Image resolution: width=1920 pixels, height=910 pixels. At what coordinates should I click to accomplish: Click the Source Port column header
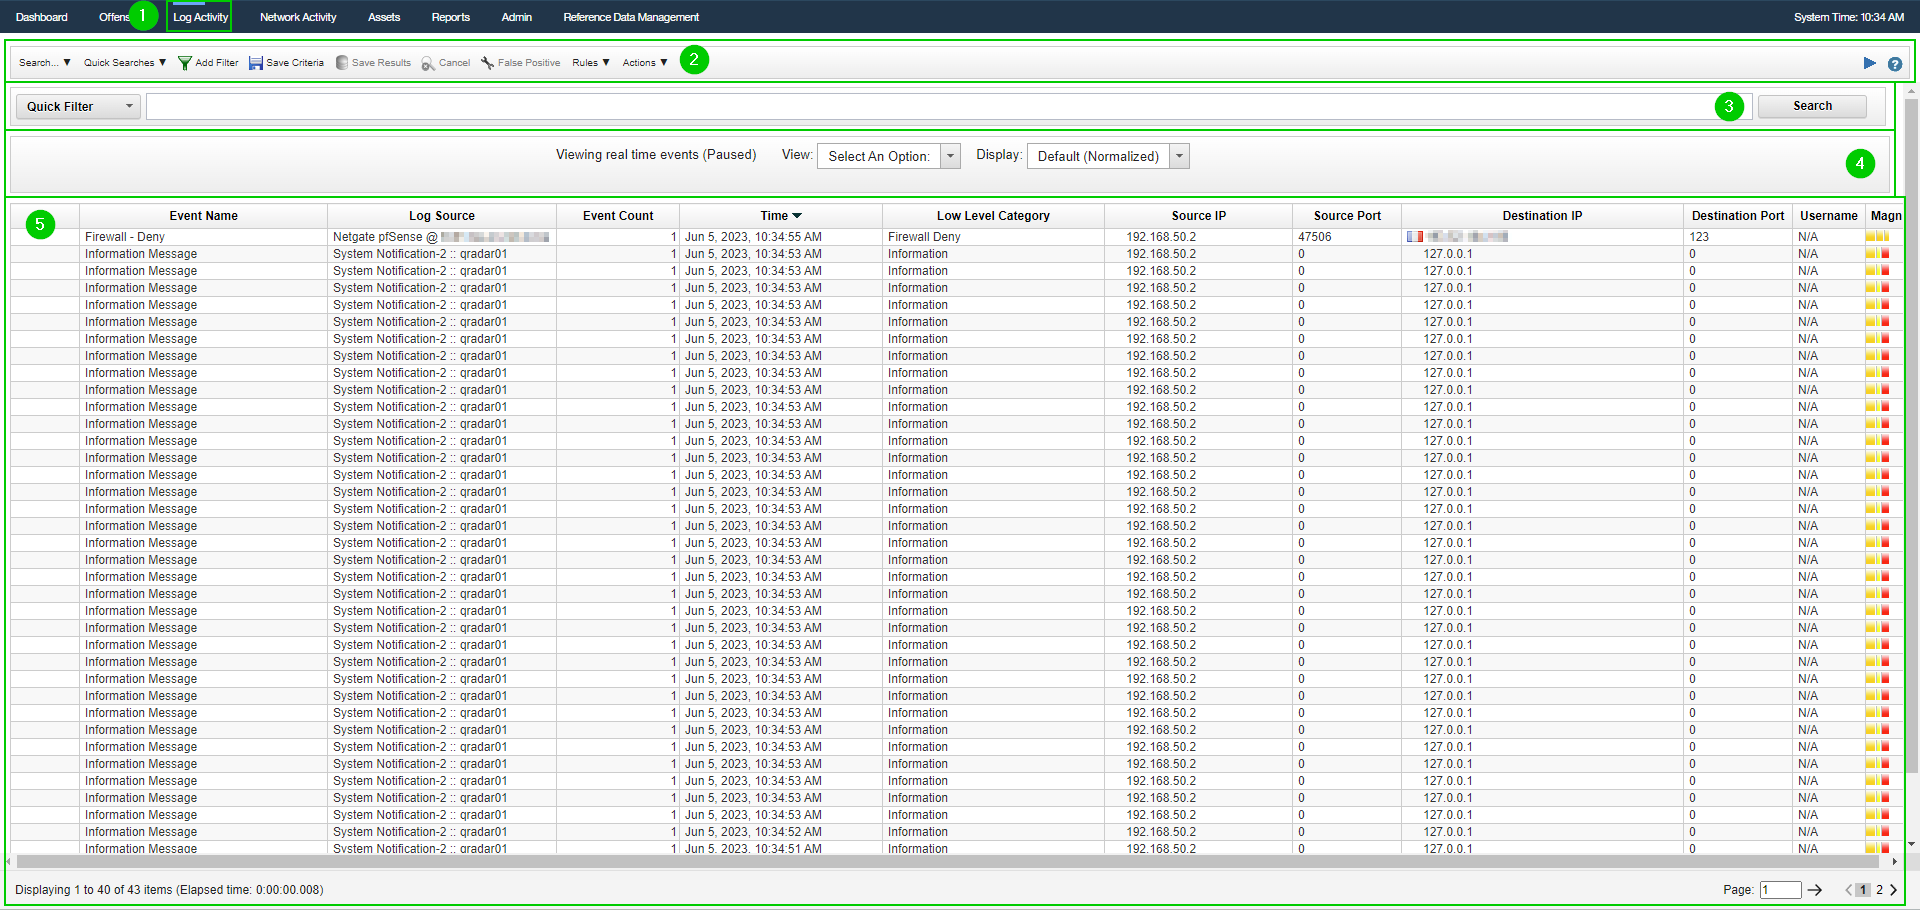pos(1347,216)
